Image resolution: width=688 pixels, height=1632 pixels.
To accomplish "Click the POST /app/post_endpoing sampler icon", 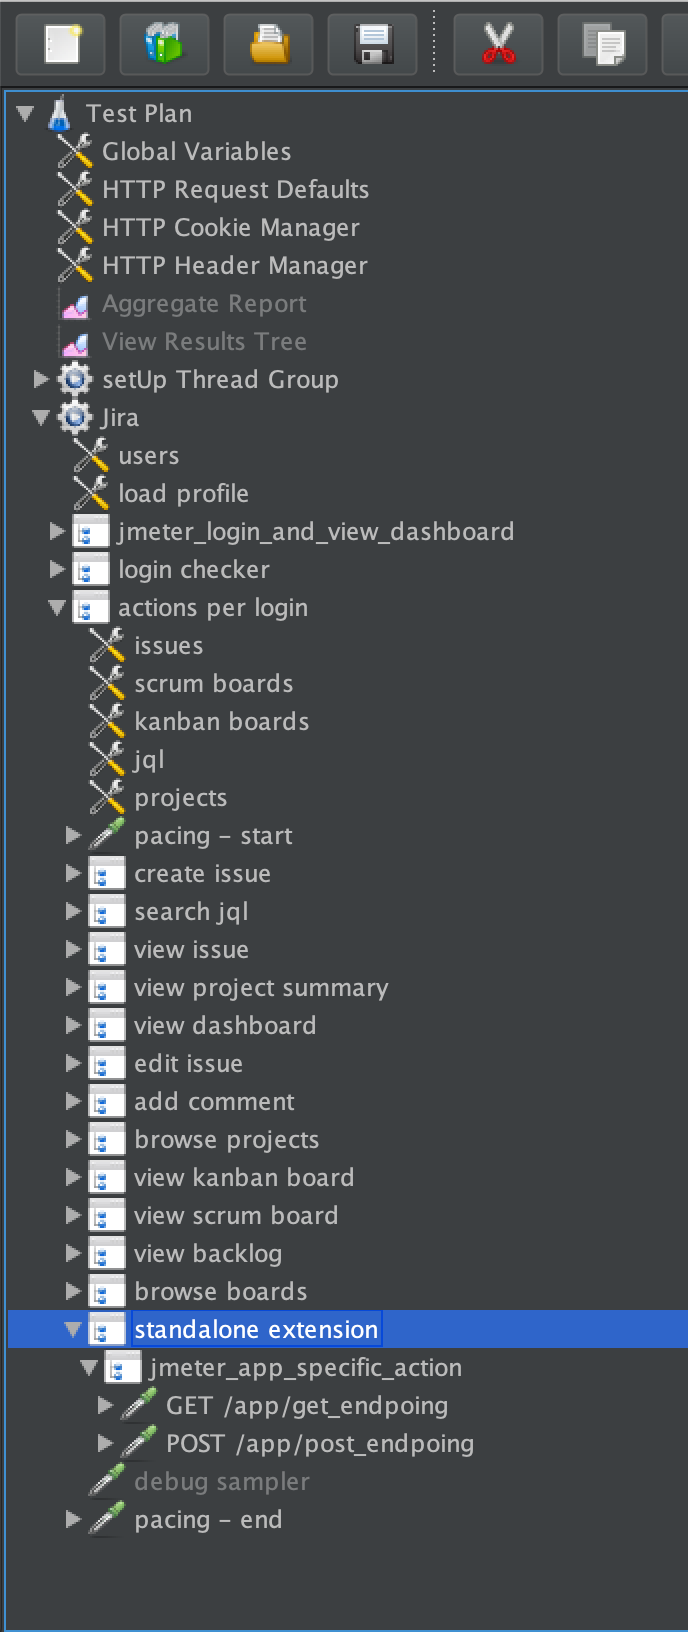I will (x=139, y=1443).
